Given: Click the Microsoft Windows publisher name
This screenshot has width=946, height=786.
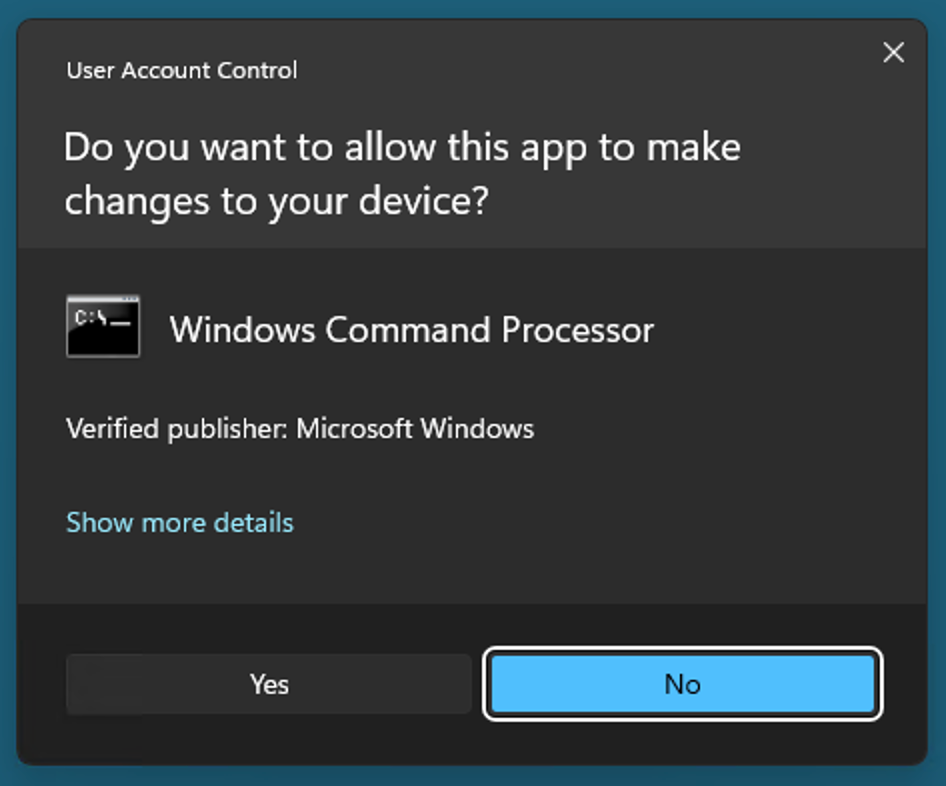Looking at the screenshot, I should pos(415,429).
